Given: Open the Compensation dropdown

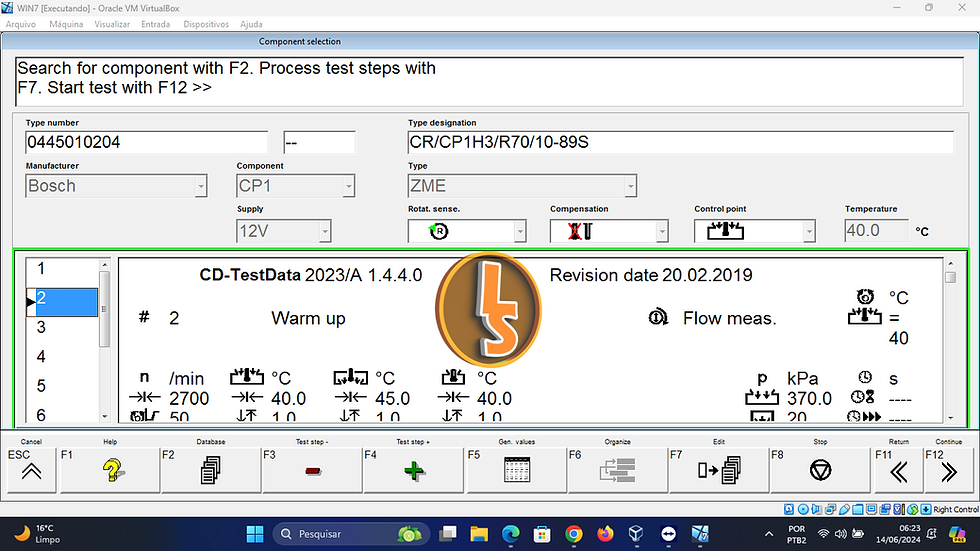Looking at the screenshot, I should (x=662, y=231).
